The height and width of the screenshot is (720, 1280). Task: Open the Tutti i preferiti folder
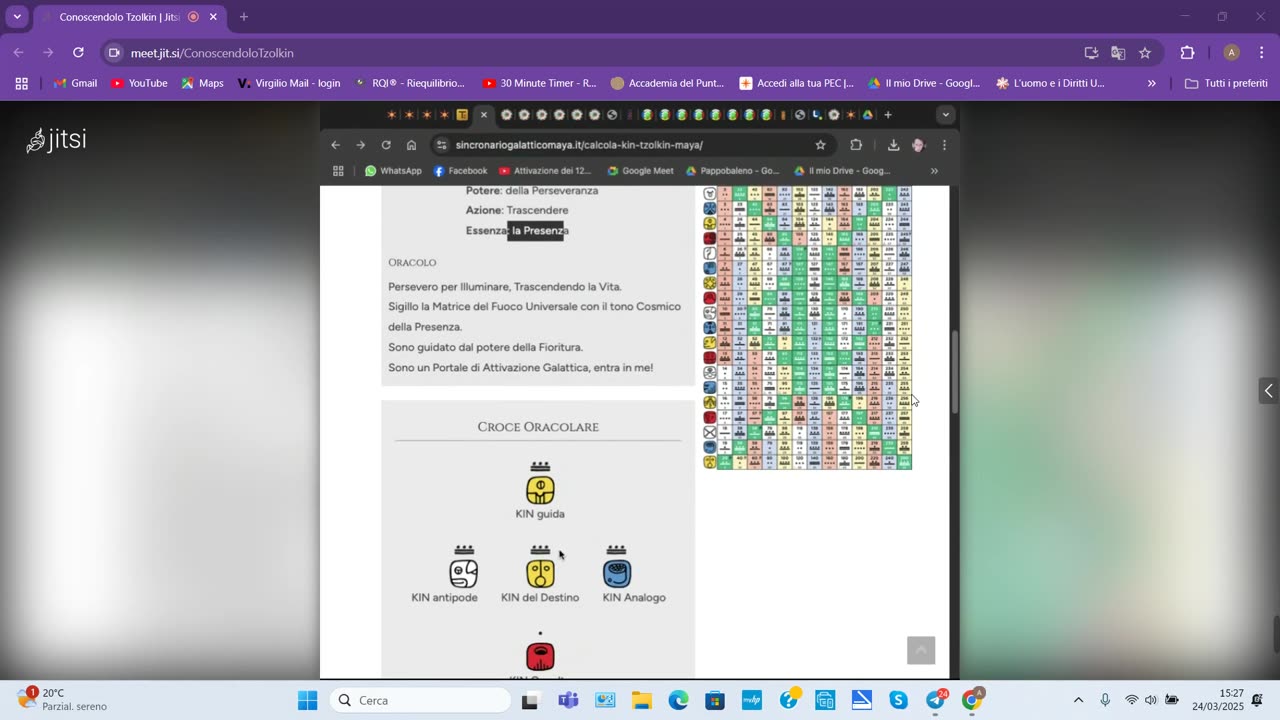1226,83
